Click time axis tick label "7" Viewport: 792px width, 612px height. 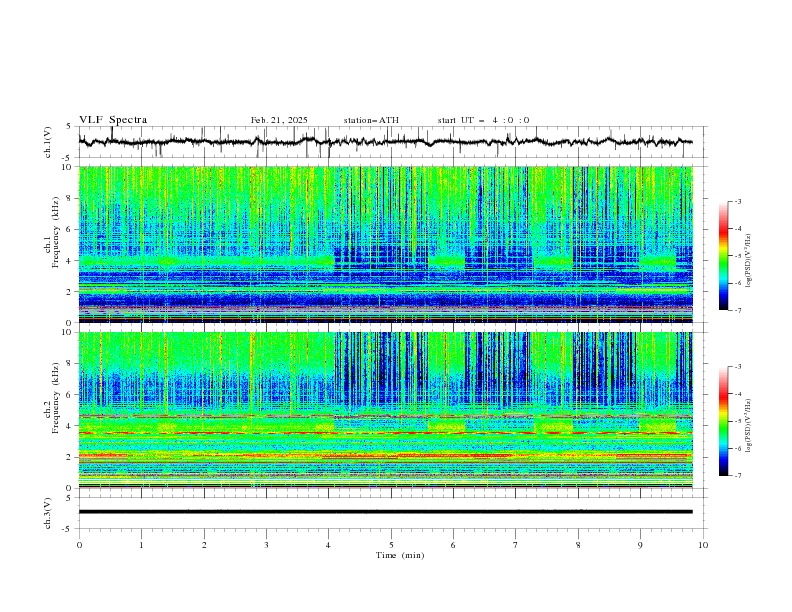coord(516,545)
